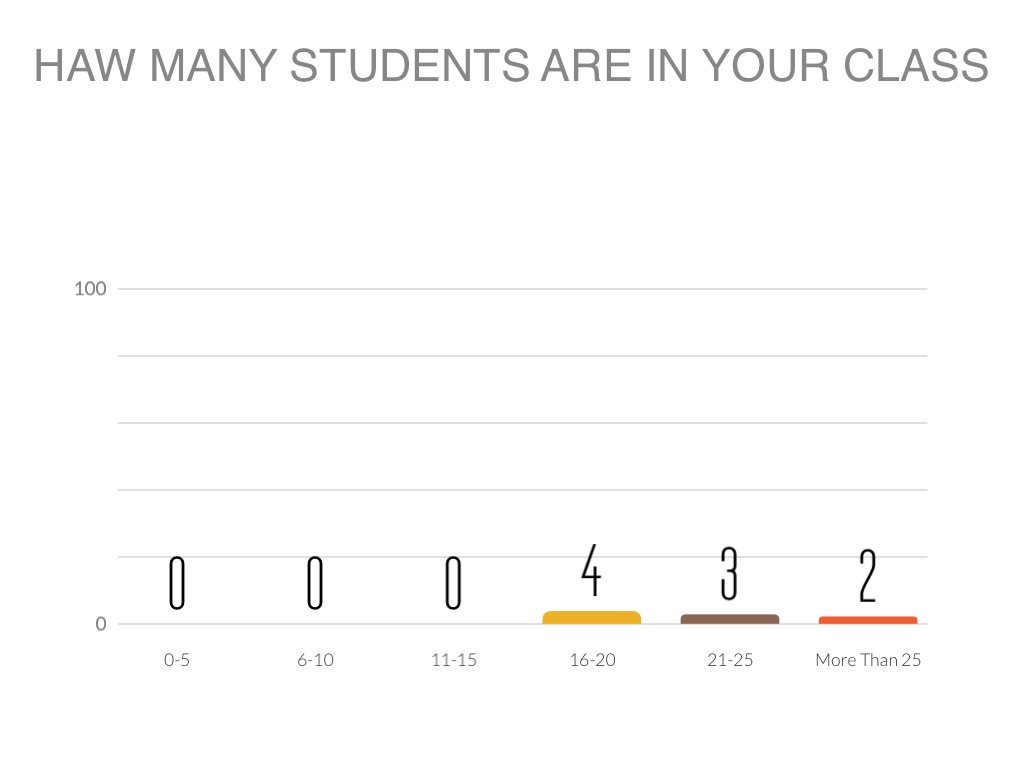Select the orange More Than 25 bar

(x=868, y=620)
